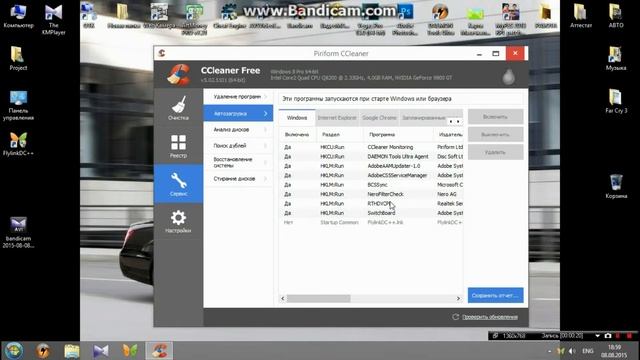Open Far Cry 3 folder on desktop
This screenshot has height=360, width=640.
pos(616,101)
